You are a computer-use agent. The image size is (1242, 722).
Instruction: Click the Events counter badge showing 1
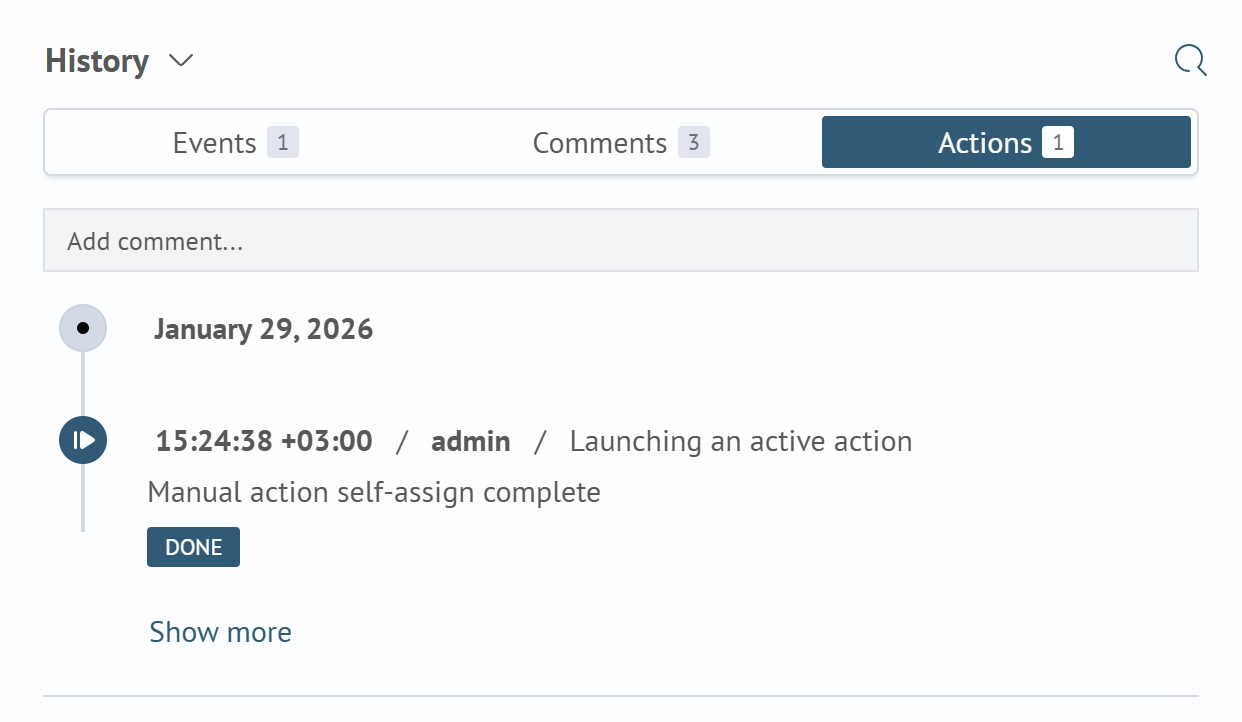[x=284, y=142]
